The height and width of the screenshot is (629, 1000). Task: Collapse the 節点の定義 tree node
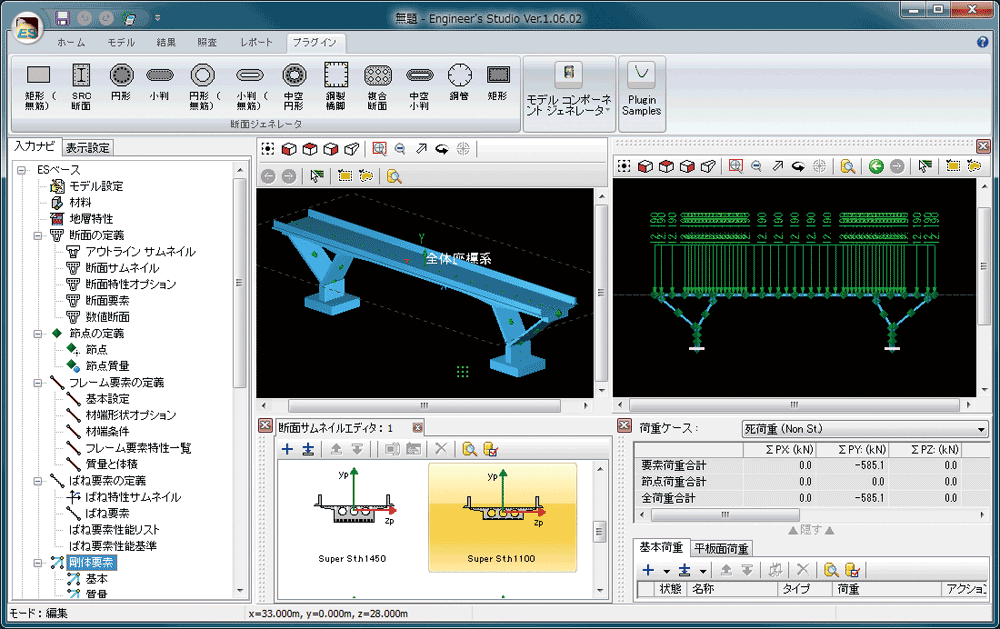[38, 334]
